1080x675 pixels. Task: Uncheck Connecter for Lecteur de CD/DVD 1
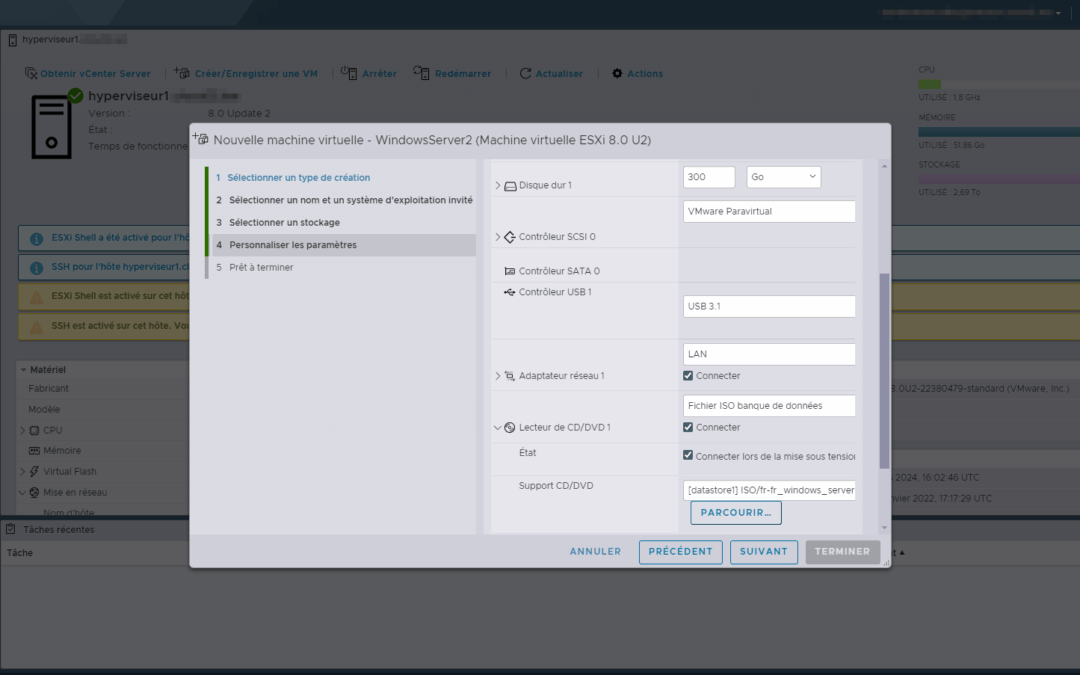(687, 427)
